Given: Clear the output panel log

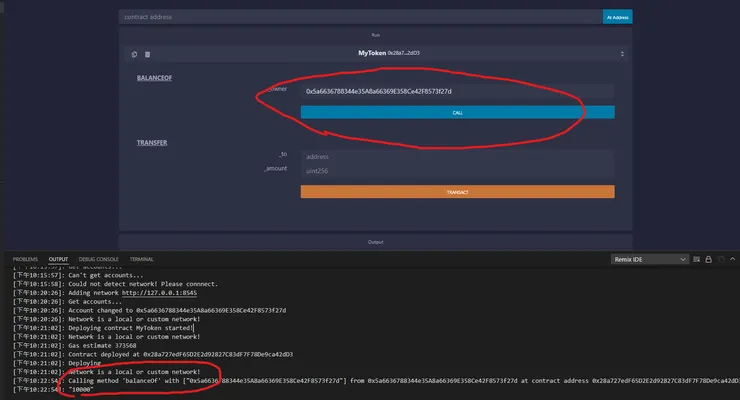Looking at the screenshot, I should coord(696,259).
